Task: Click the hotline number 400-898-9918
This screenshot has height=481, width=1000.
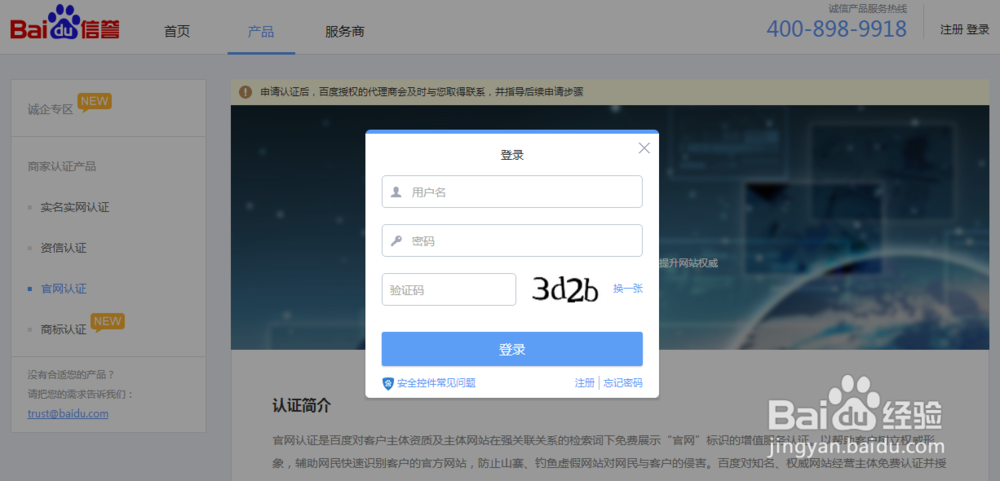Action: pyautogui.click(x=836, y=29)
